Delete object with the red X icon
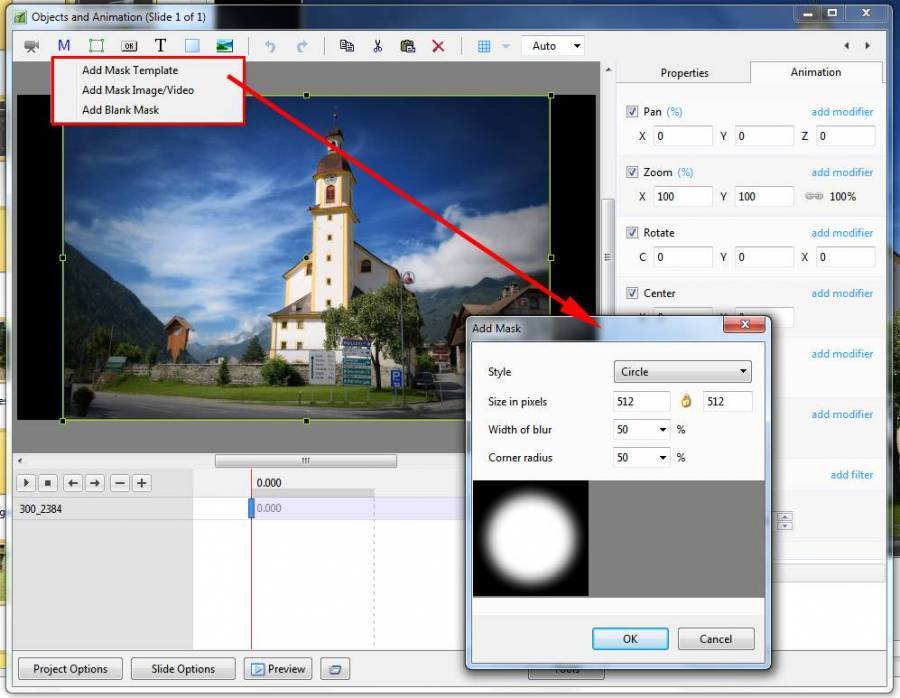Viewport: 900px width, 698px height. coord(438,46)
